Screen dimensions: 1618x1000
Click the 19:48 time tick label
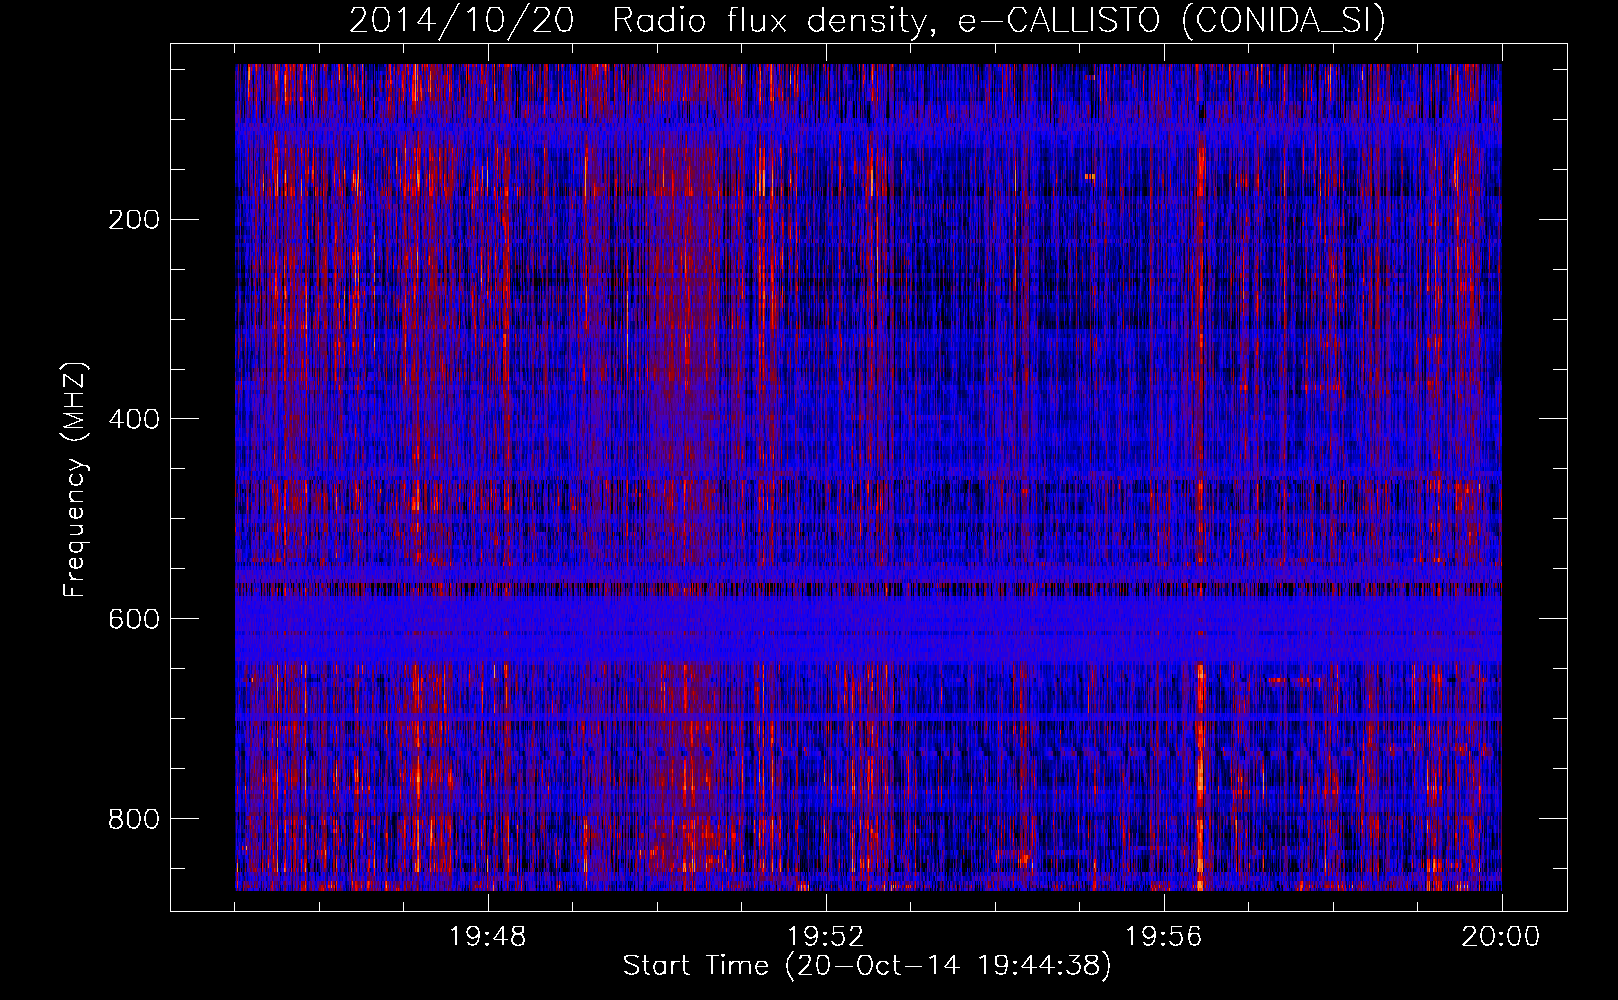coord(488,937)
